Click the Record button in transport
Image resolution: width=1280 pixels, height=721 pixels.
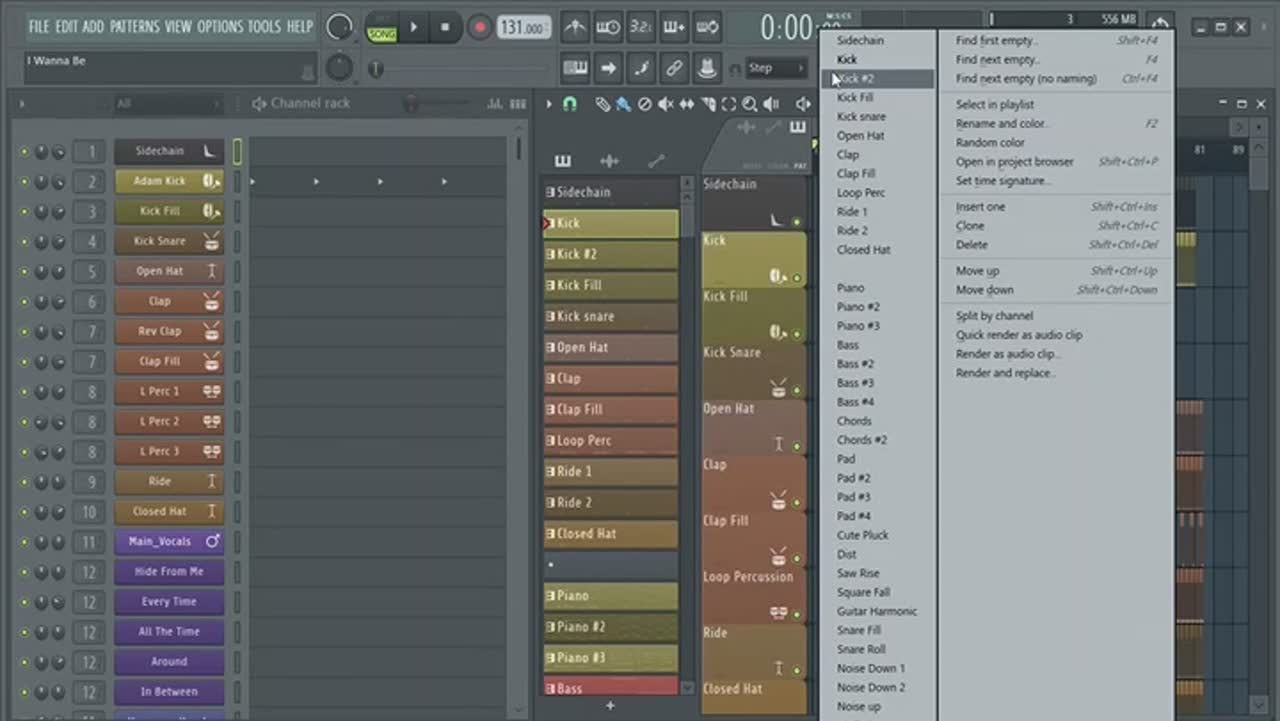tap(480, 27)
